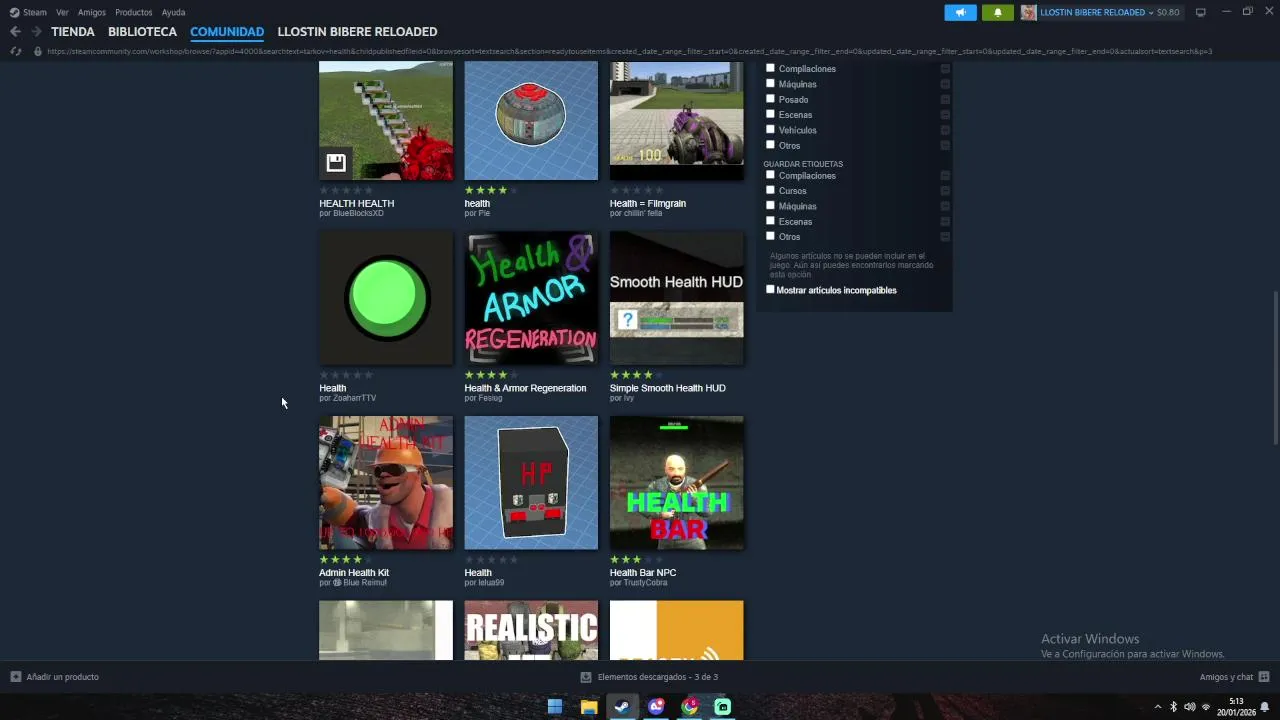Show hidden tray icons chevron
Image resolution: width=1280 pixels, height=720 pixels.
(1157, 707)
